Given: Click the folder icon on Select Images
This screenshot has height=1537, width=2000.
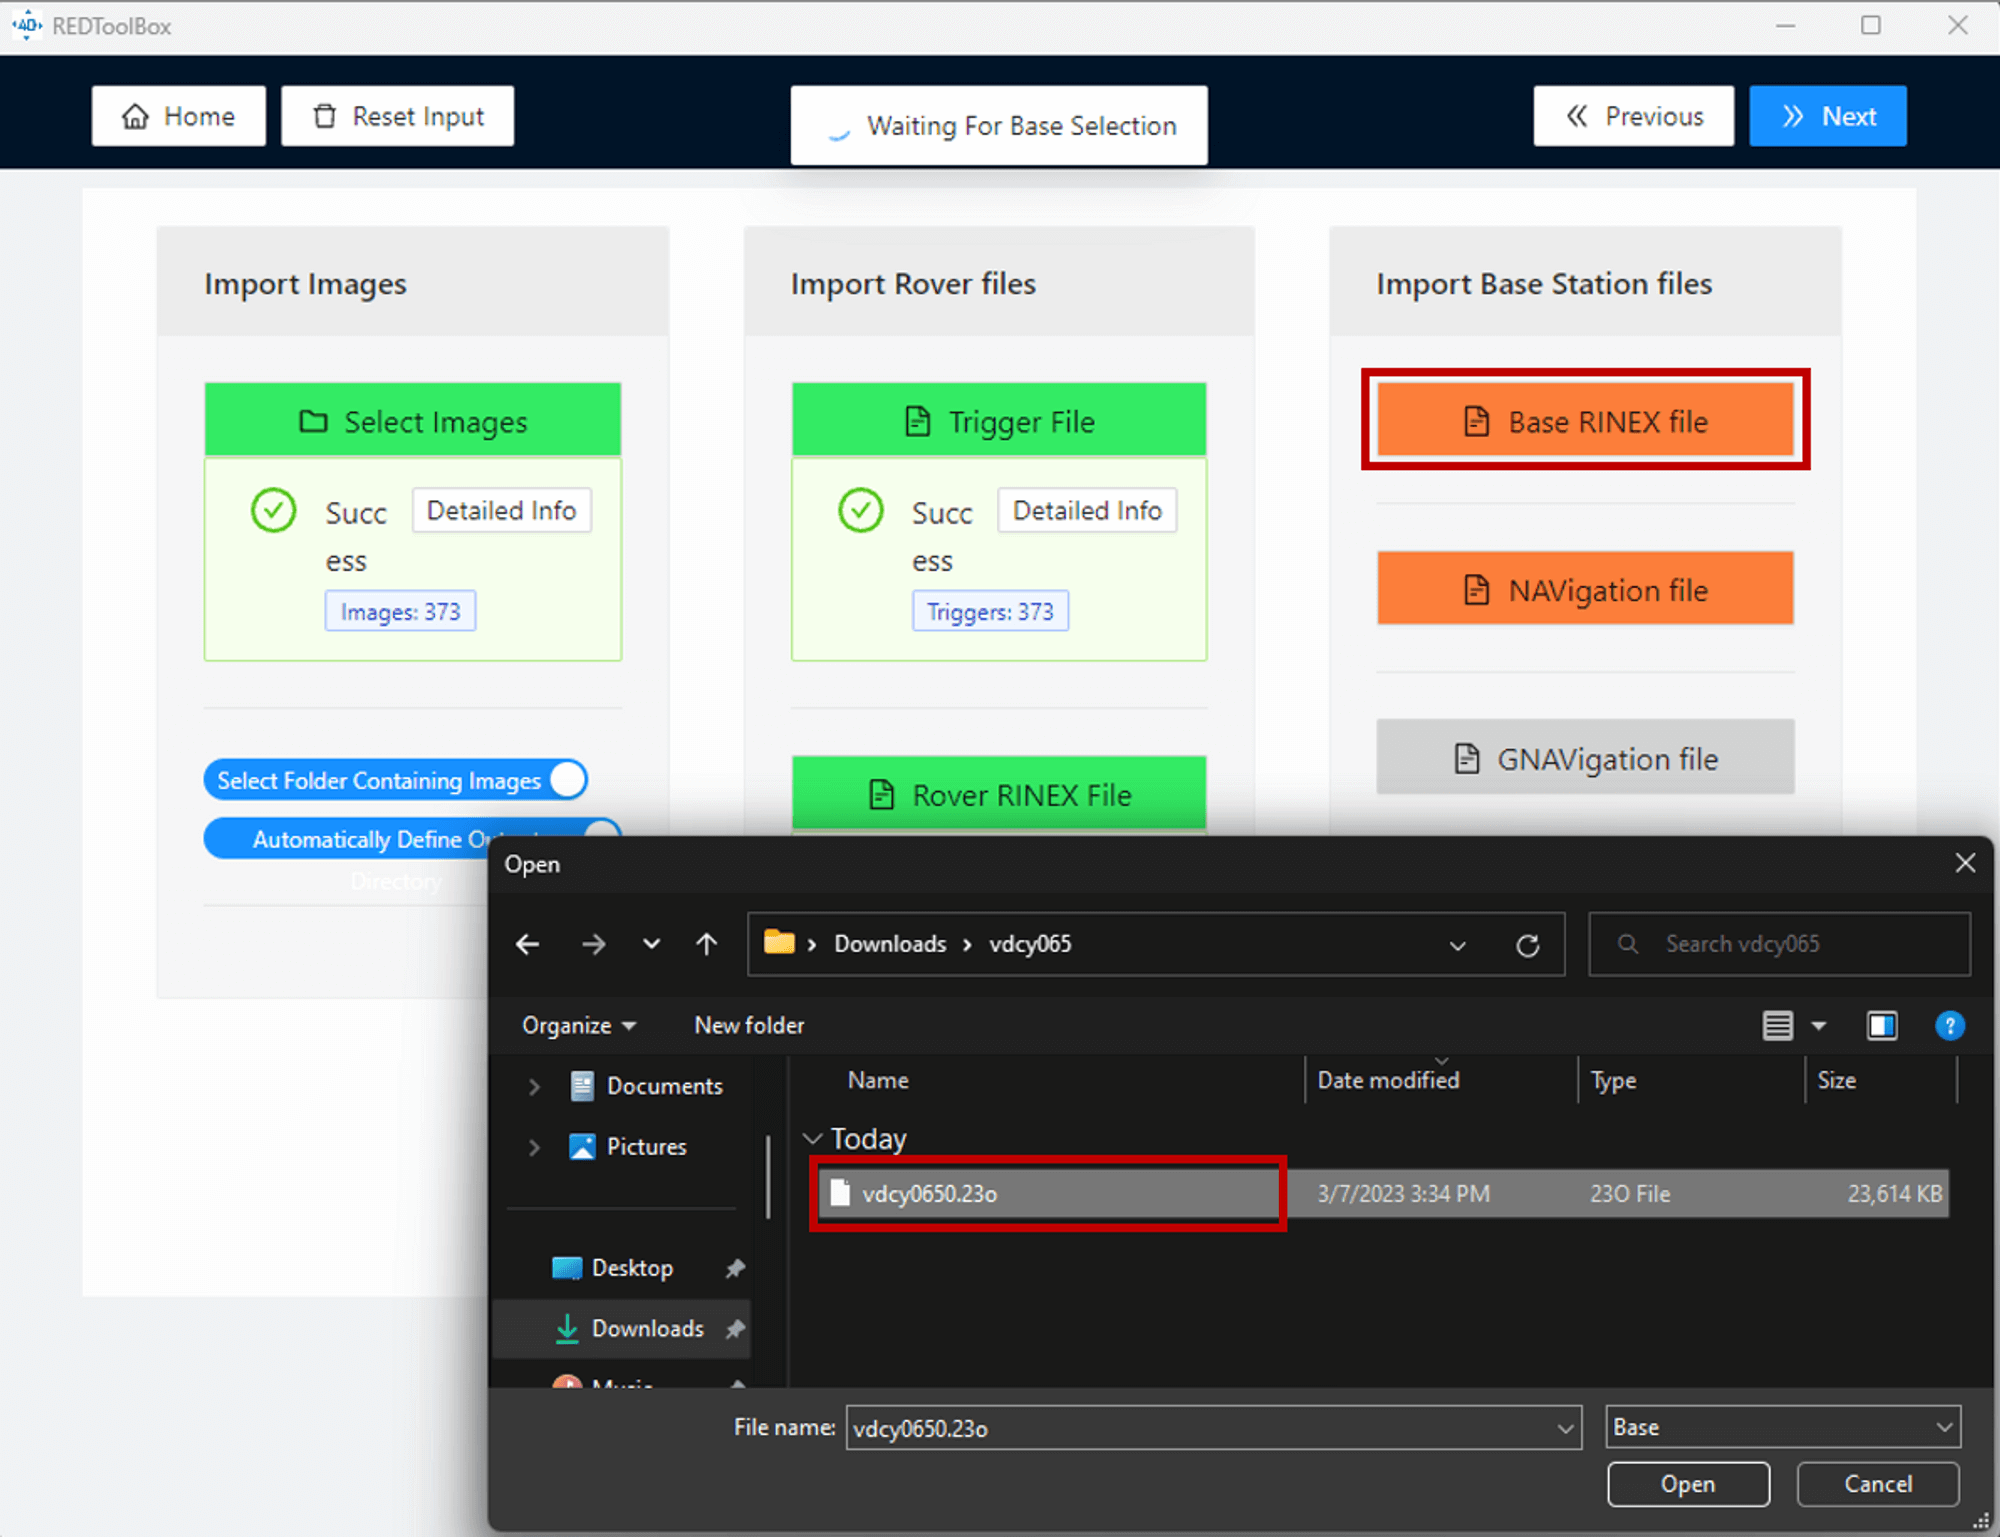Looking at the screenshot, I should tap(313, 421).
